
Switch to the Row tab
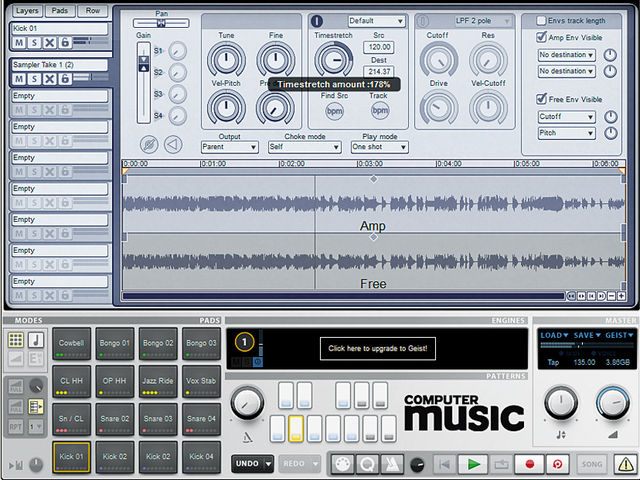click(x=93, y=11)
